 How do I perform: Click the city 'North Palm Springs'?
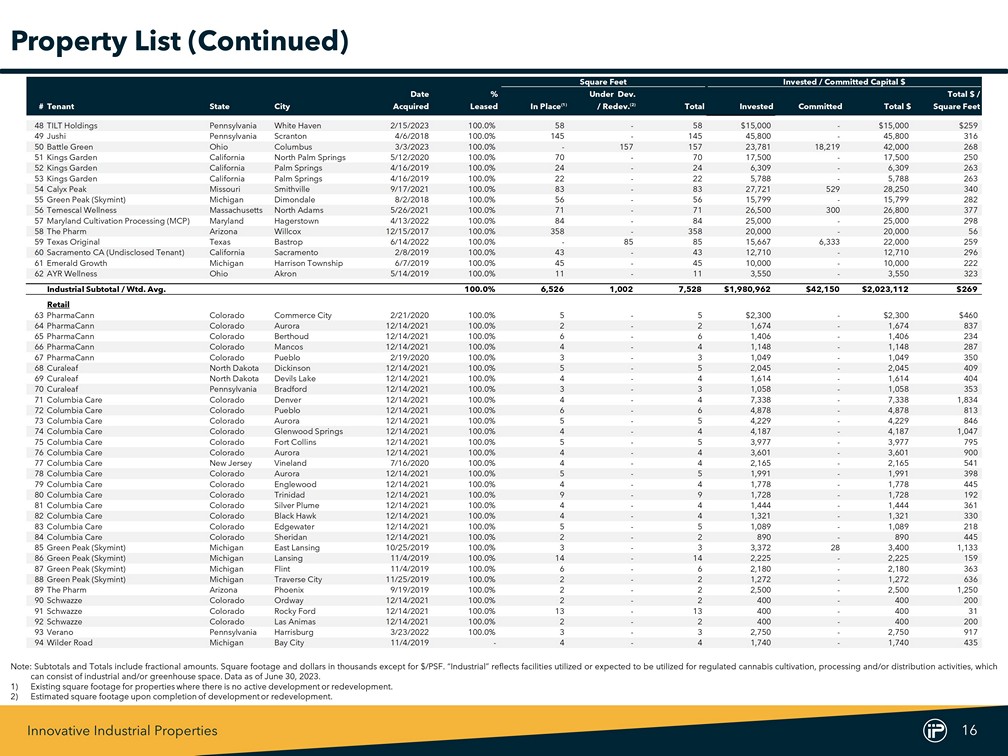point(310,158)
